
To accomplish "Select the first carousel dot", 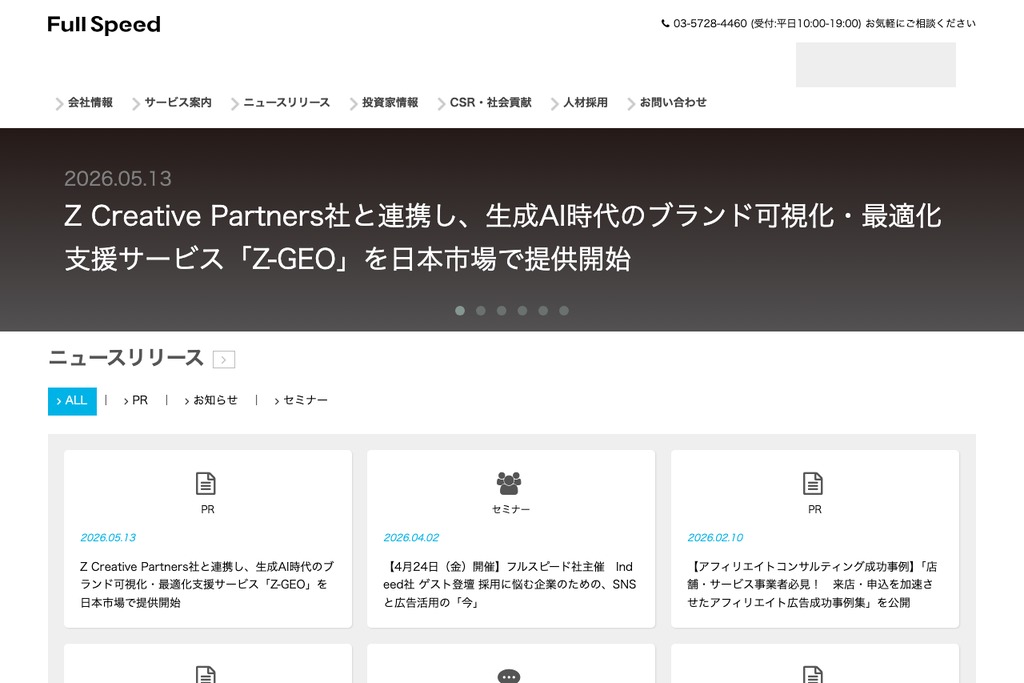I will tap(460, 311).
